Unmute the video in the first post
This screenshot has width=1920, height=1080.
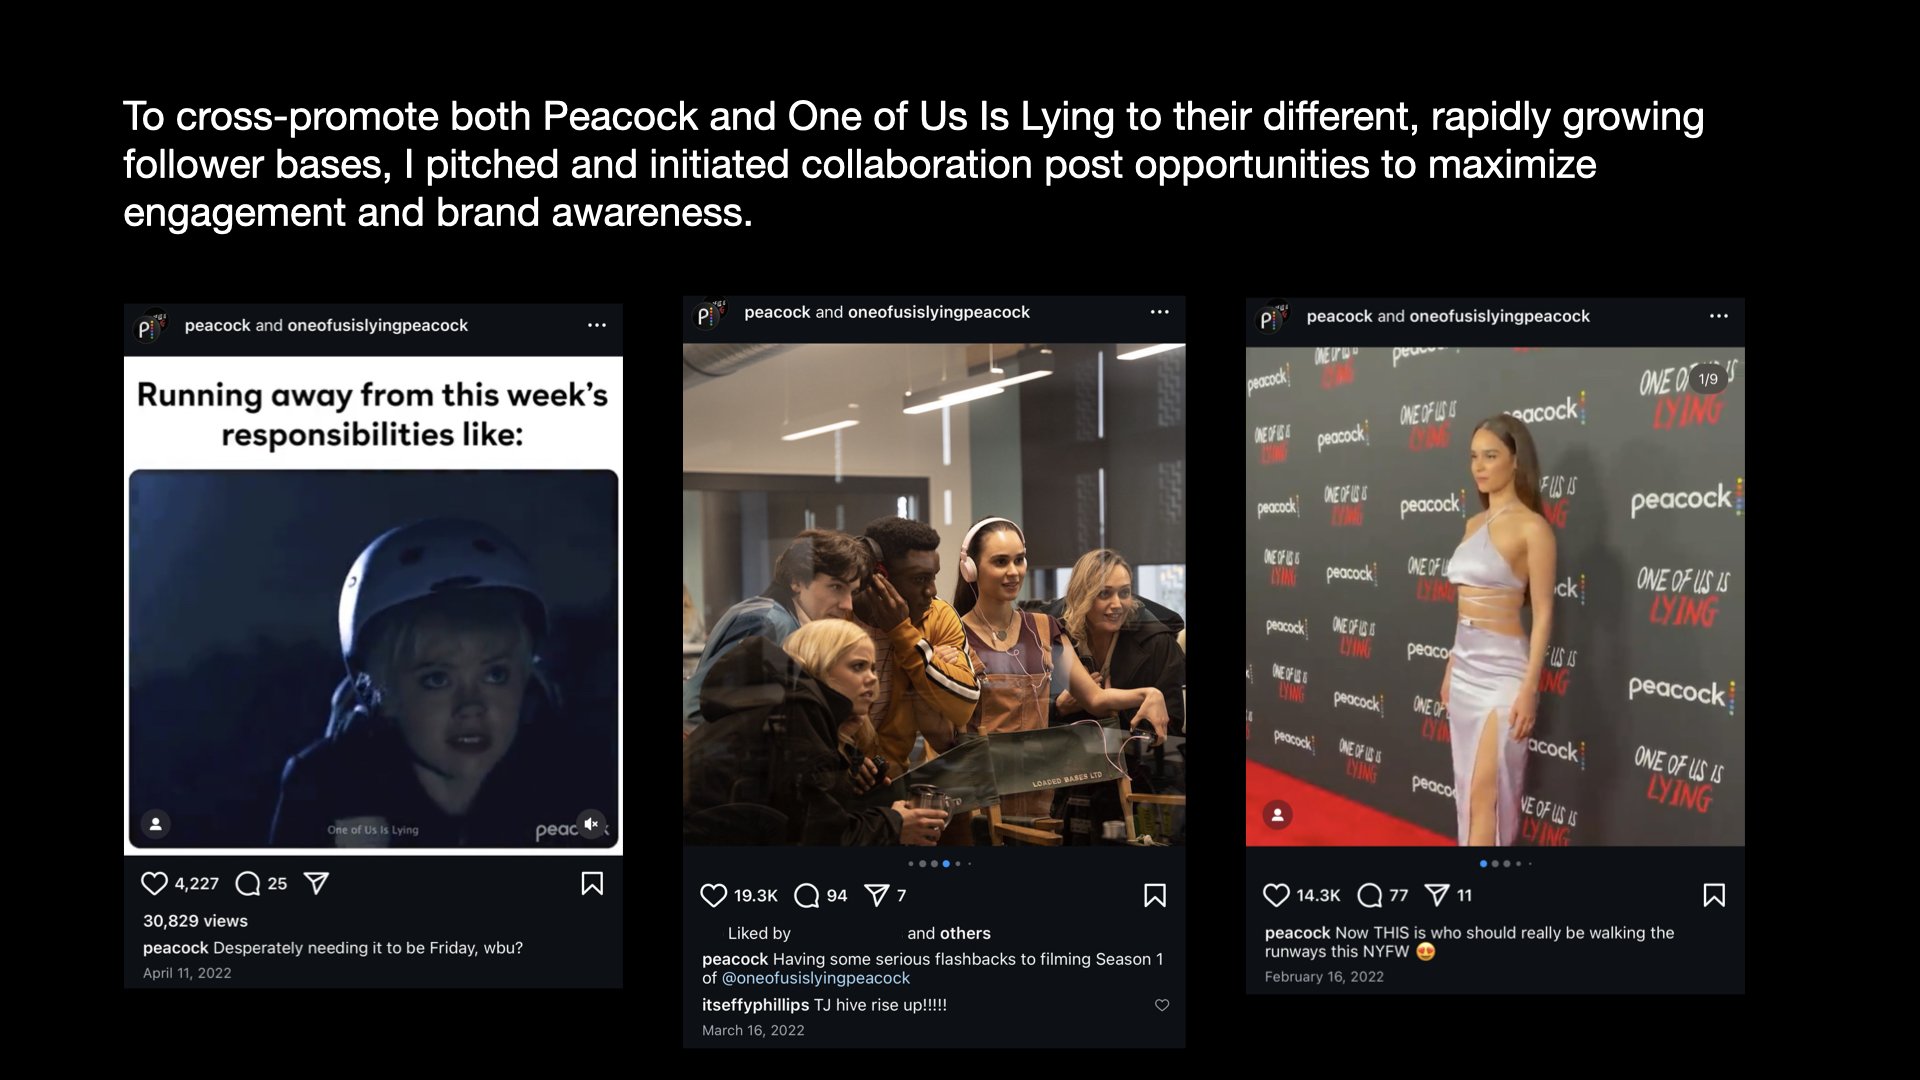(591, 824)
